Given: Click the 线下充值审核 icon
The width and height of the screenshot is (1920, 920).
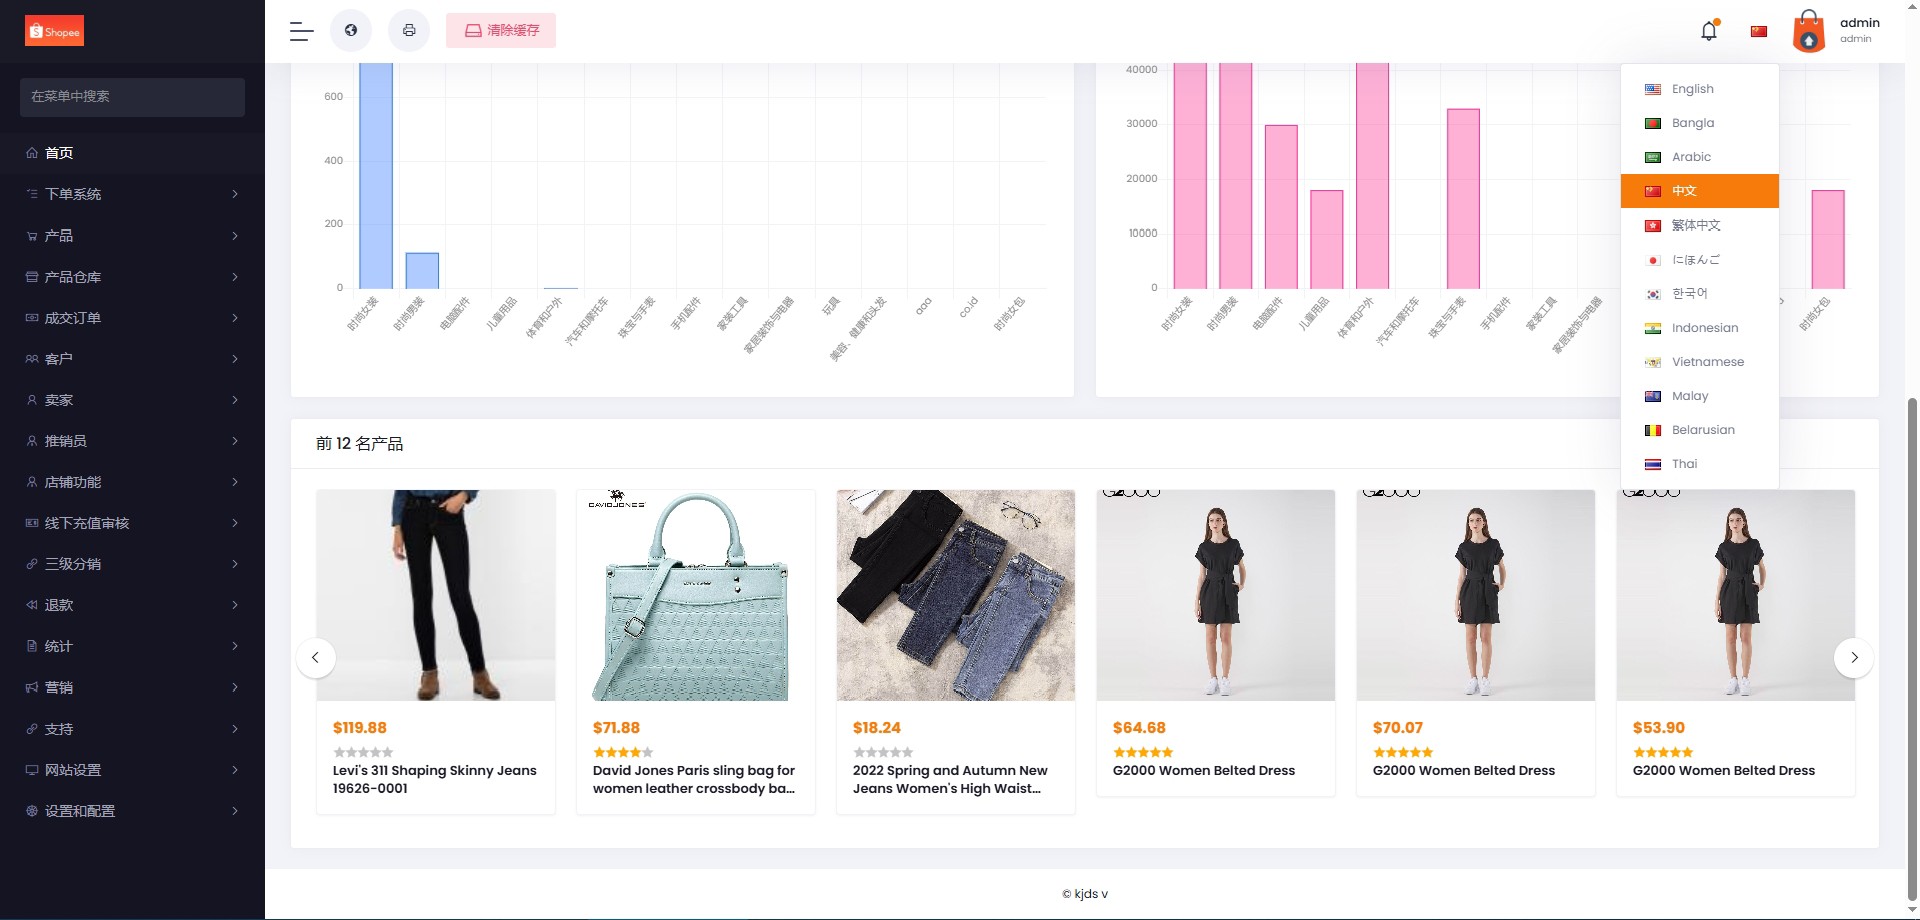Looking at the screenshot, I should tap(32, 523).
